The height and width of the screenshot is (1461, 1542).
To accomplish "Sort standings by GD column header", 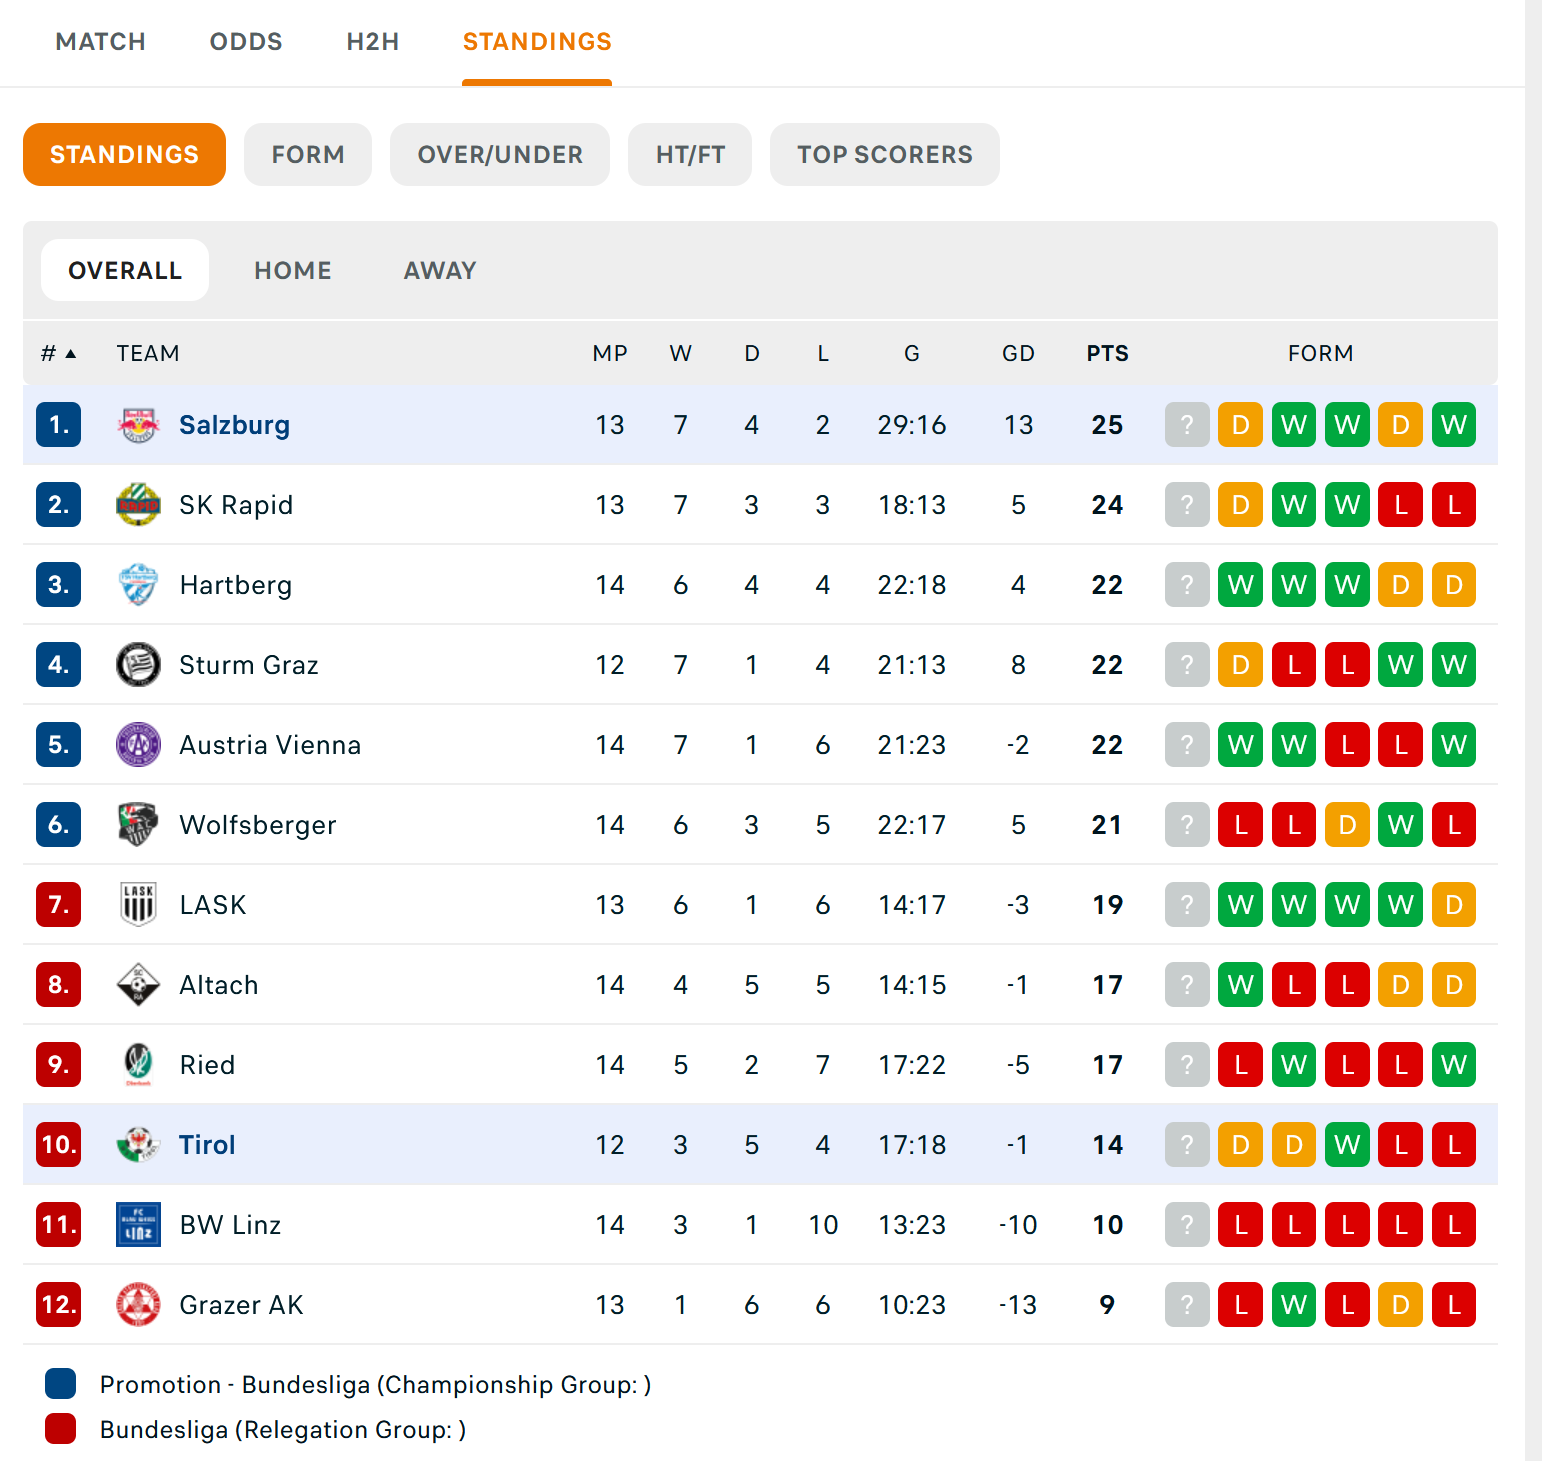I will click(x=1018, y=354).
